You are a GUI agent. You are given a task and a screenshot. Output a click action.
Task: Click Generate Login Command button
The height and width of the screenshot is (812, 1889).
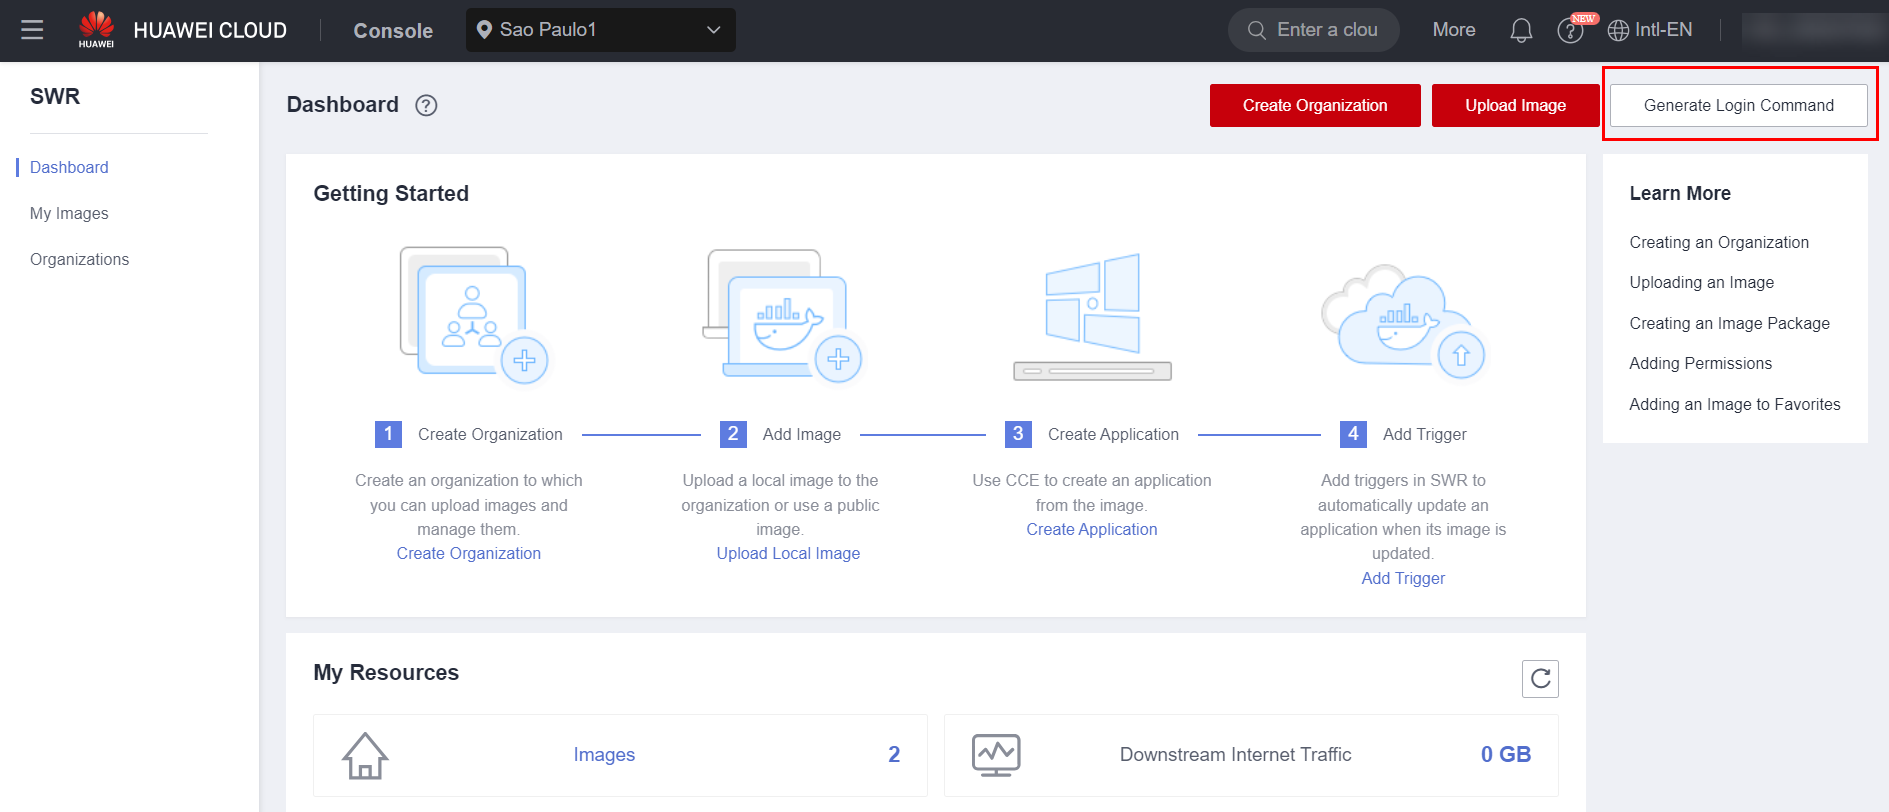click(1738, 105)
